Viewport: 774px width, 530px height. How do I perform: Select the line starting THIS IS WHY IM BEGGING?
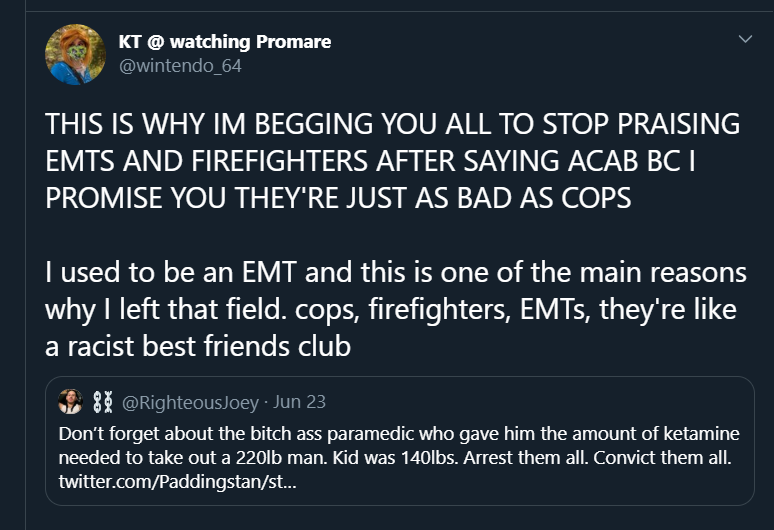coord(392,123)
